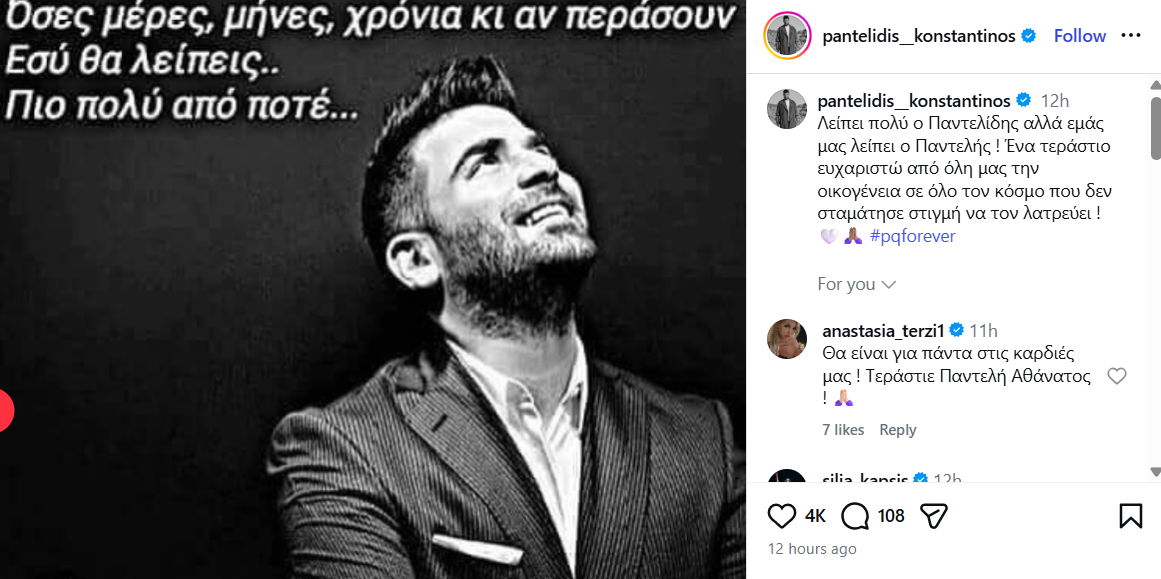Expand the For you comment sorting dropdown
This screenshot has height=579, width=1161.
pos(856,284)
